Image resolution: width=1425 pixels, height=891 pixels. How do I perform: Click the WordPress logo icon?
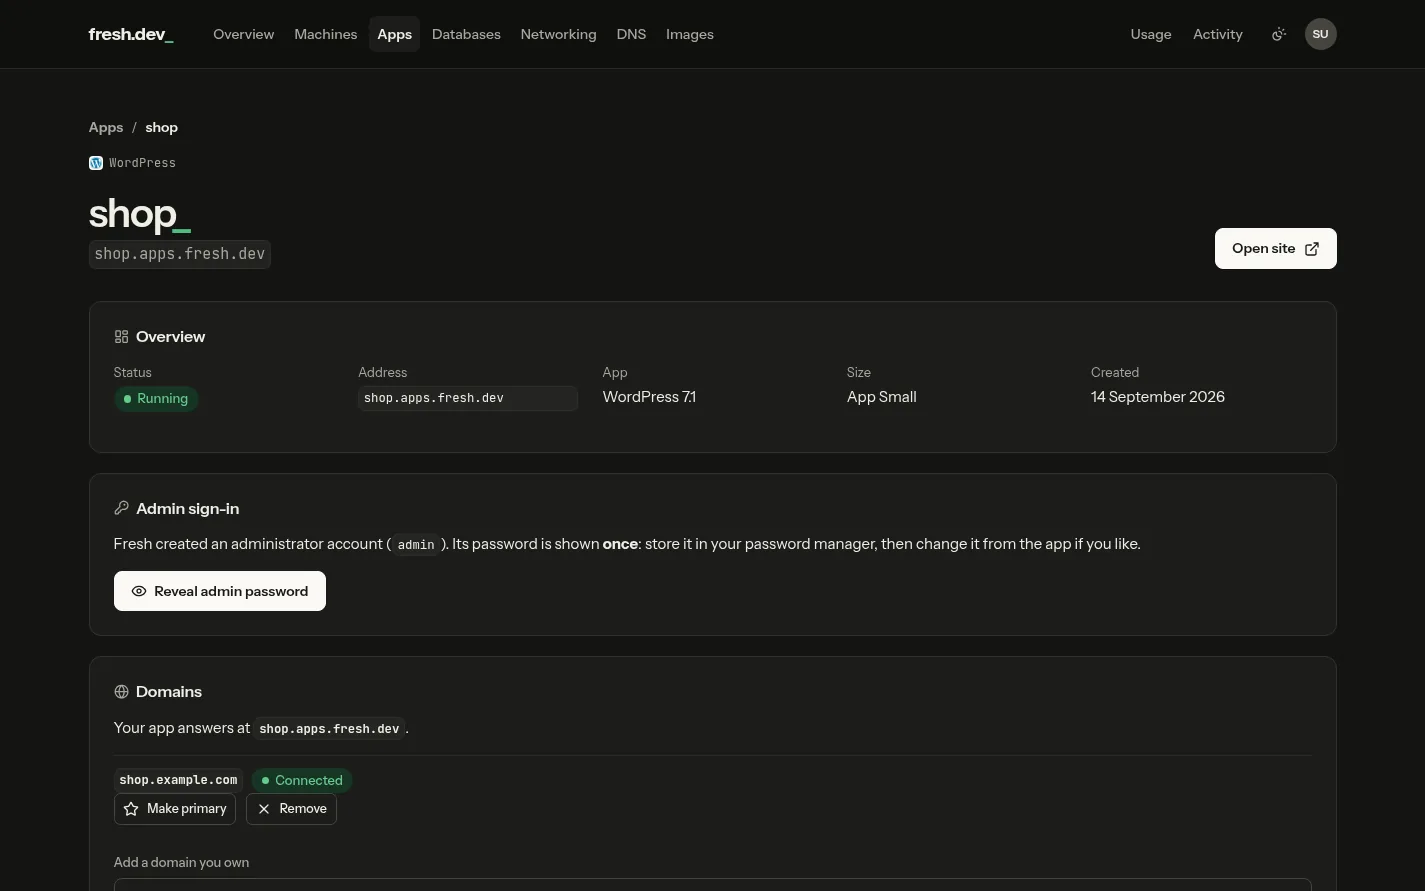[x=96, y=163]
